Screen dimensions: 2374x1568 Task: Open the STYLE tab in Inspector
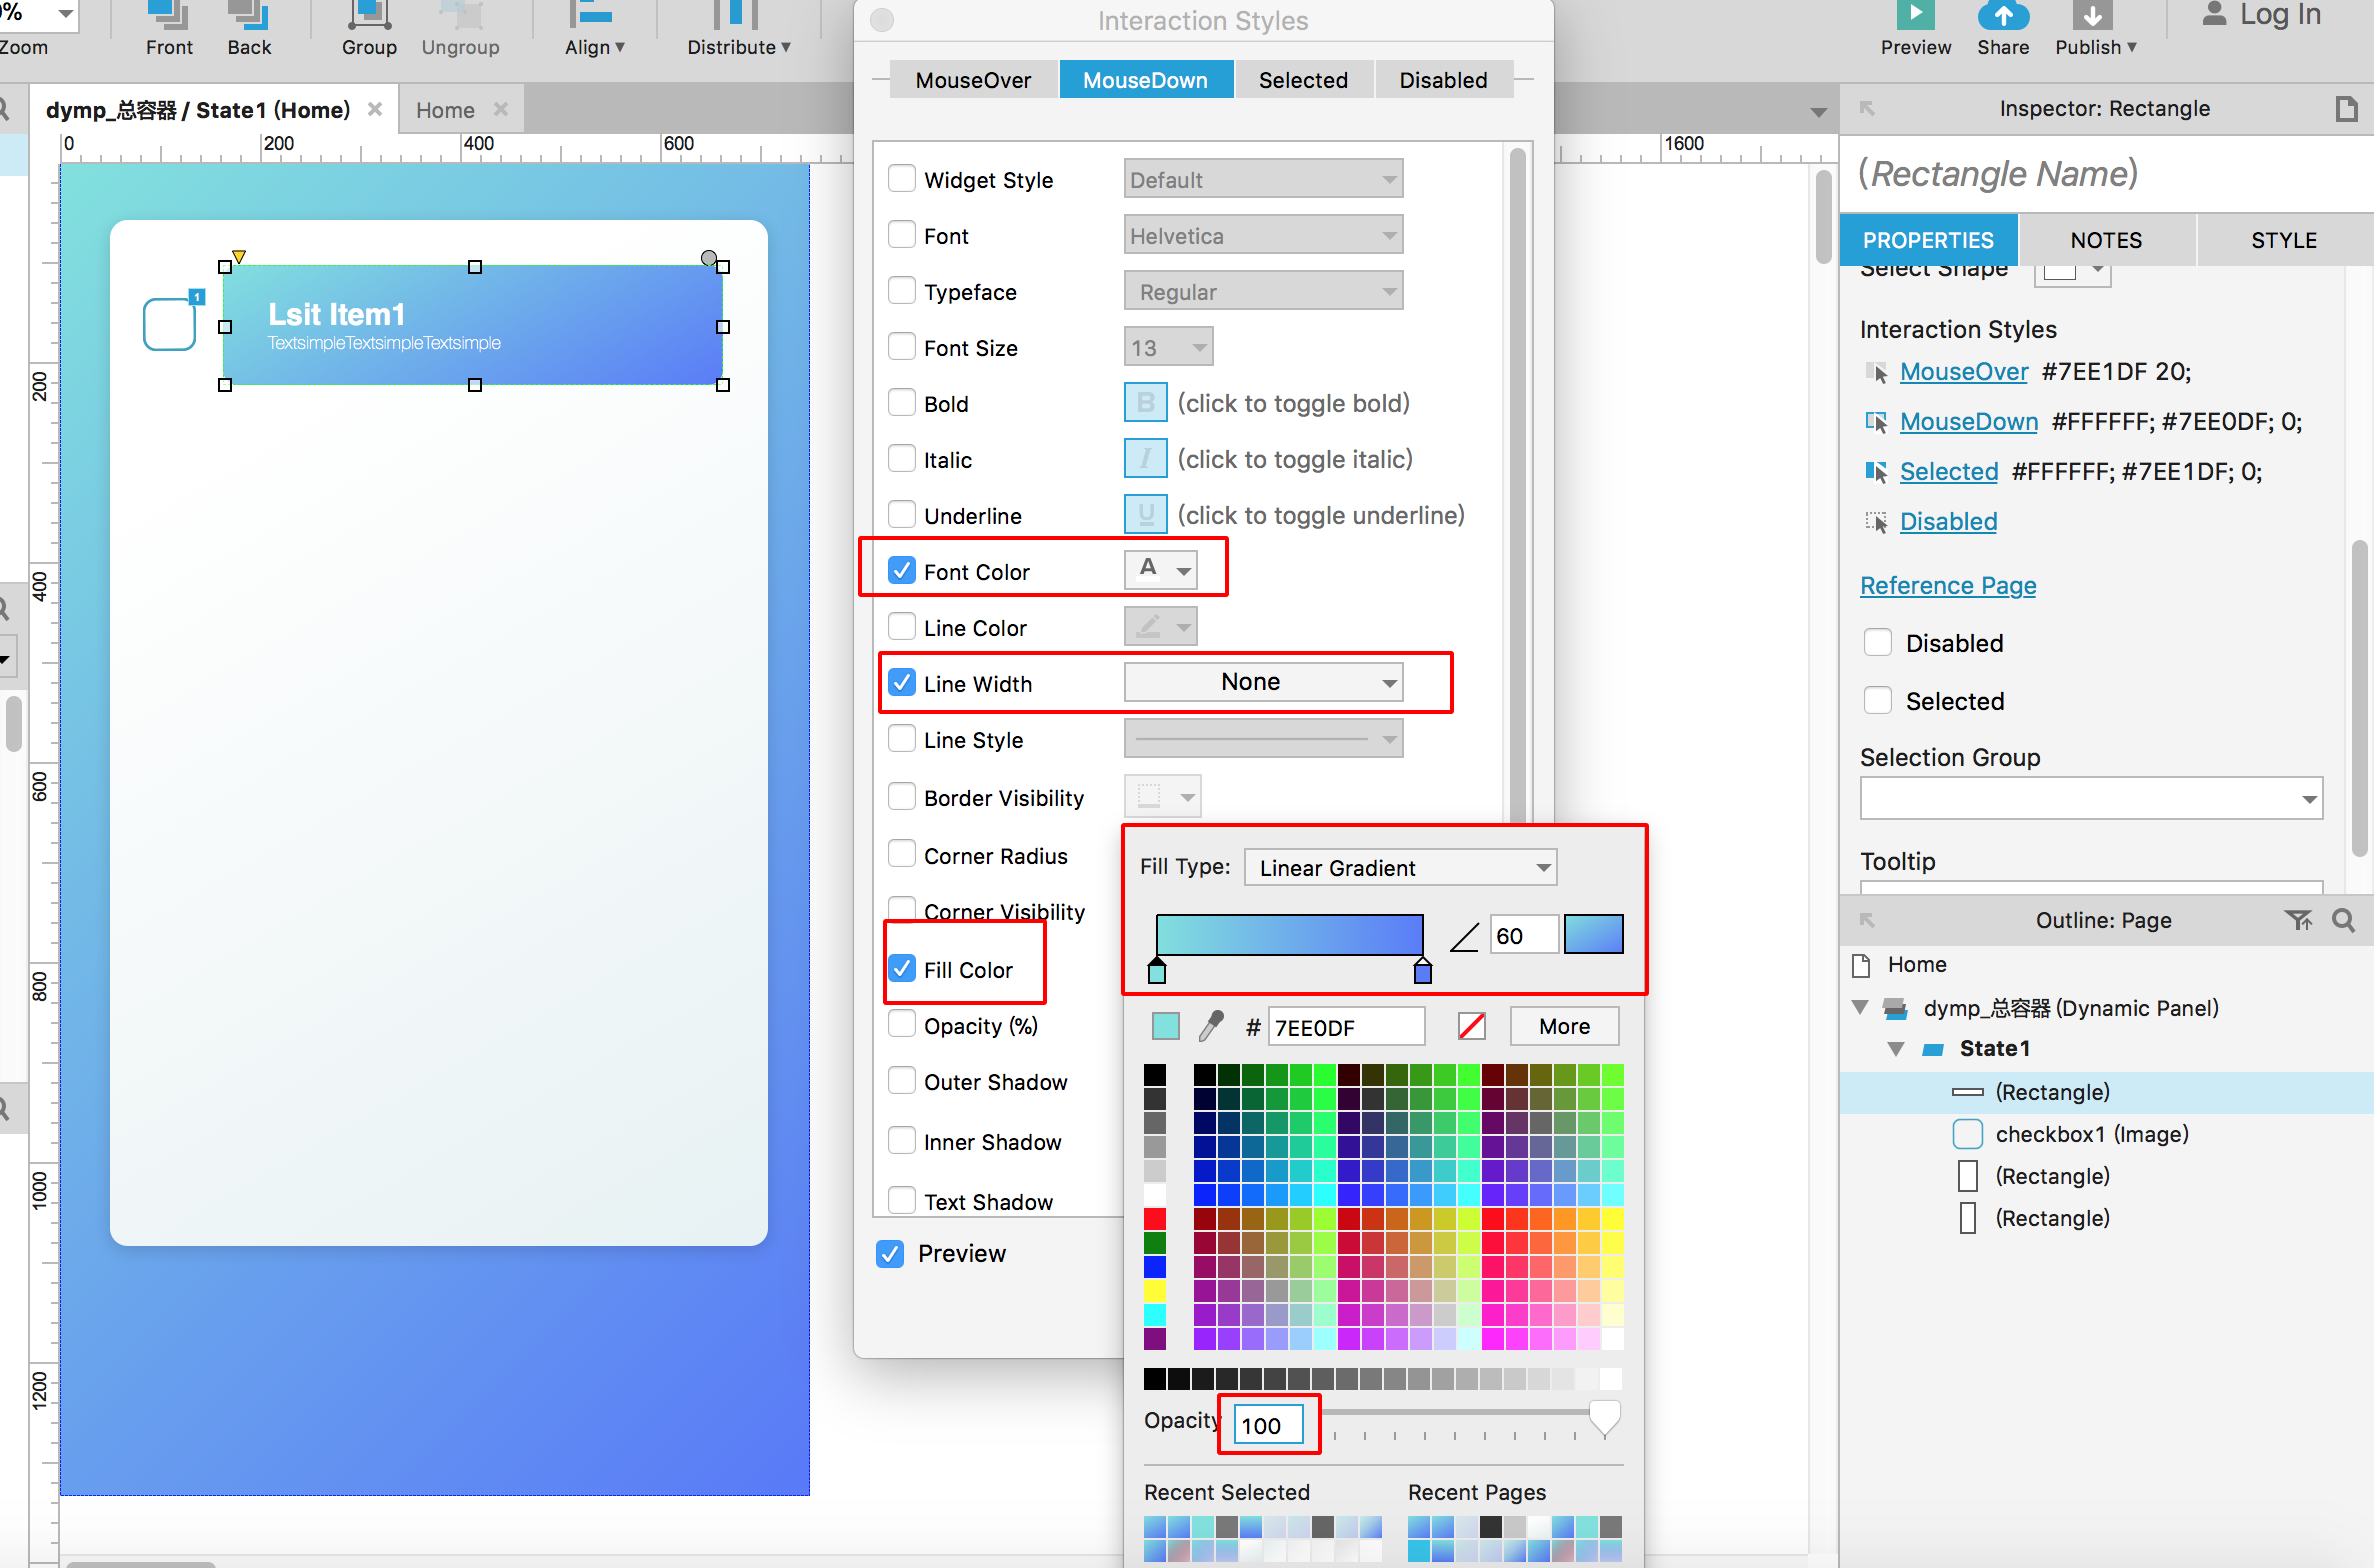[2284, 240]
